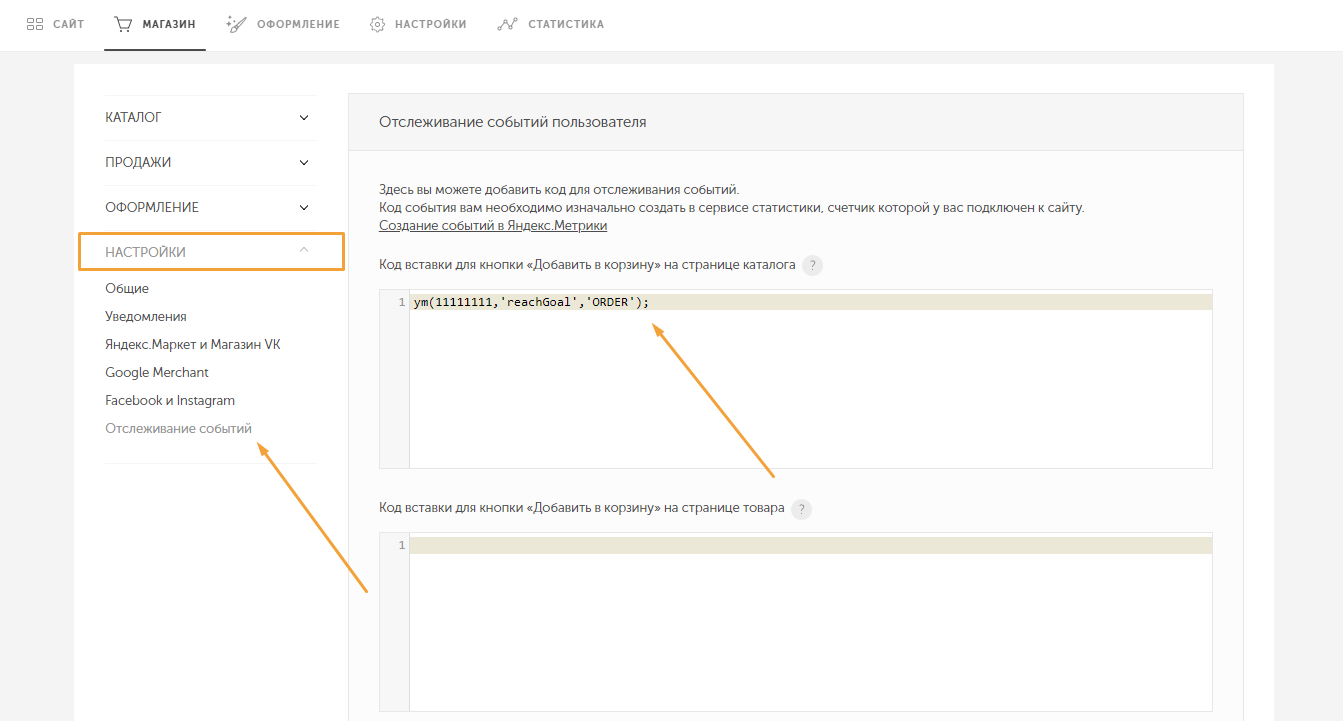Open the Создание событий в Яндекс.Метрики link
1343x721 pixels.
click(493, 226)
